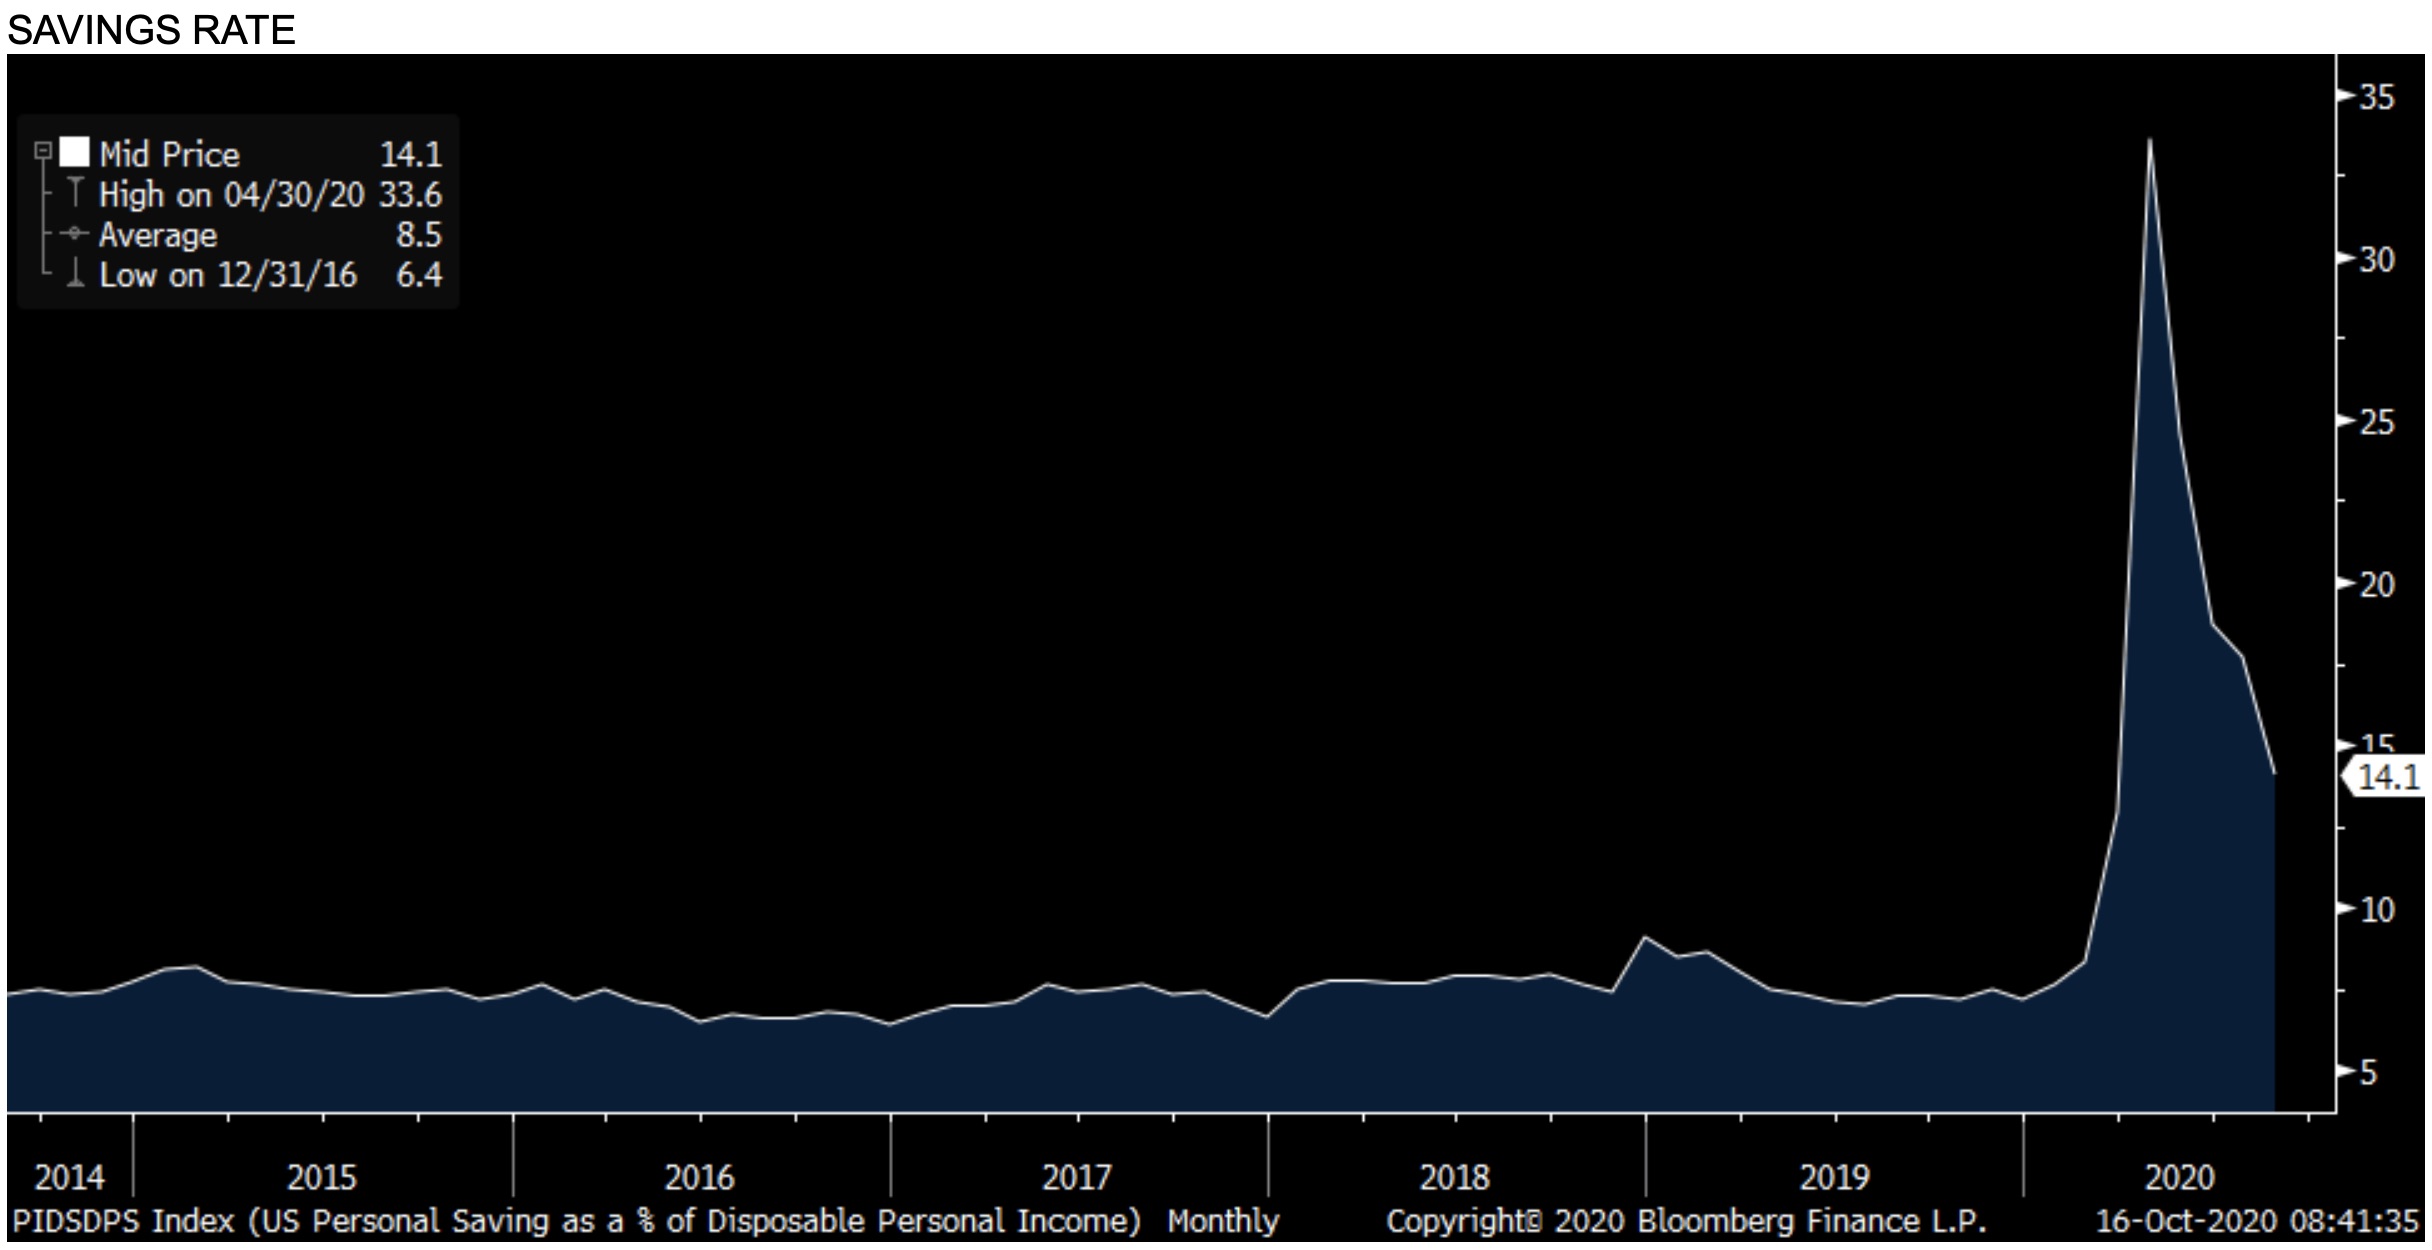2432x1250 pixels.
Task: Click the 2018 year label on x-axis
Action: pos(1454,1177)
